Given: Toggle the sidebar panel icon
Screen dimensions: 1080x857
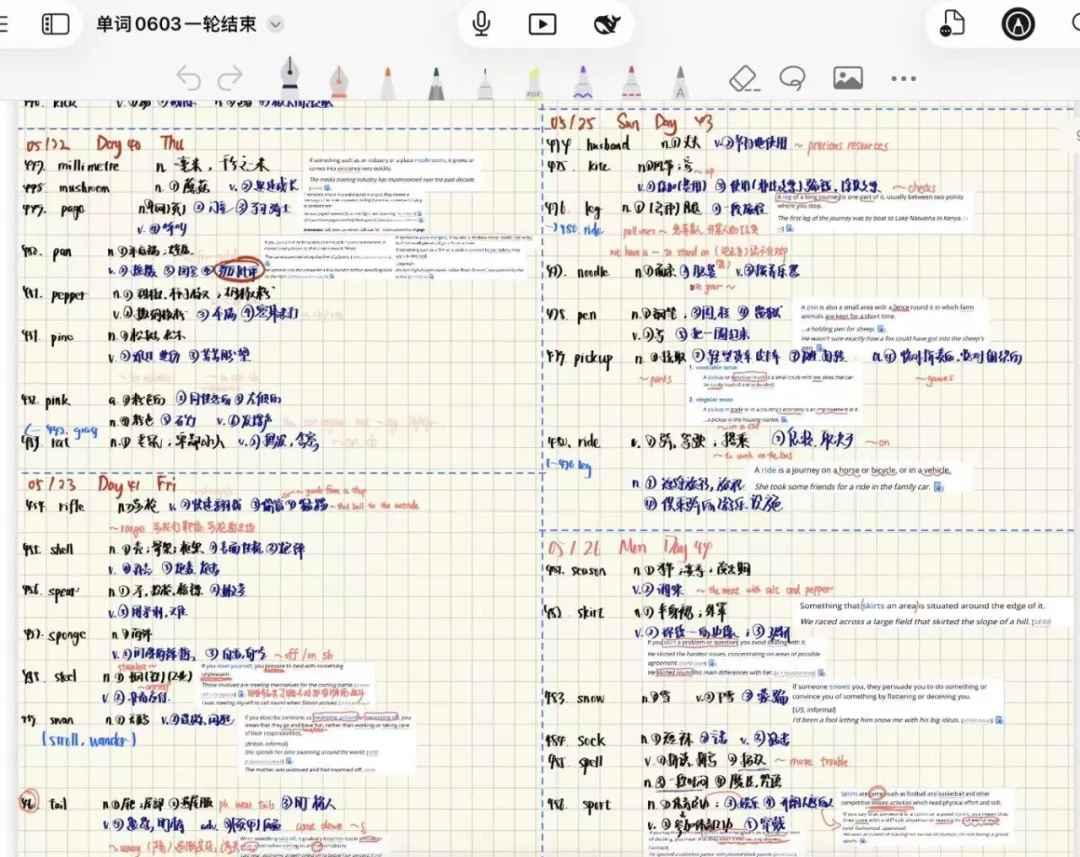Looking at the screenshot, I should pyautogui.click(x=55, y=24).
